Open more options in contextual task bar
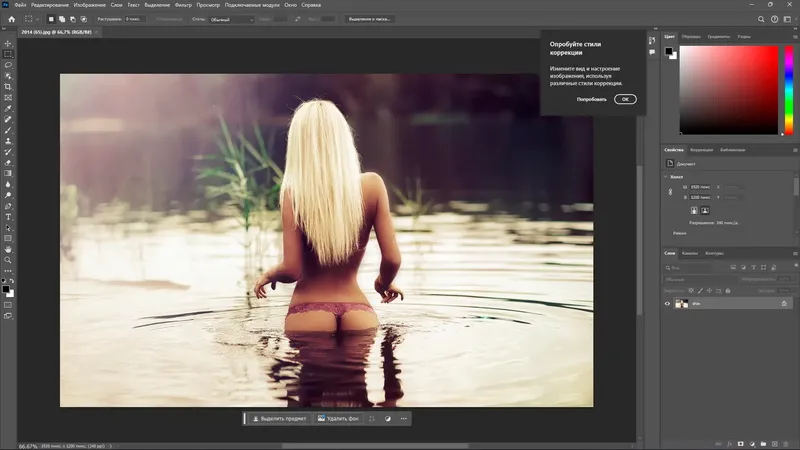The height and width of the screenshot is (450, 800). pos(404,418)
